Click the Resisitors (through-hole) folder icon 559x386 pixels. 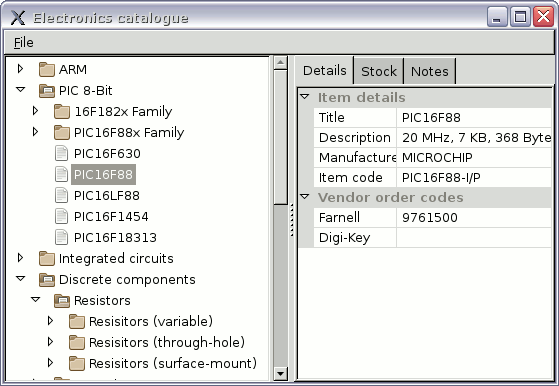[77, 343]
